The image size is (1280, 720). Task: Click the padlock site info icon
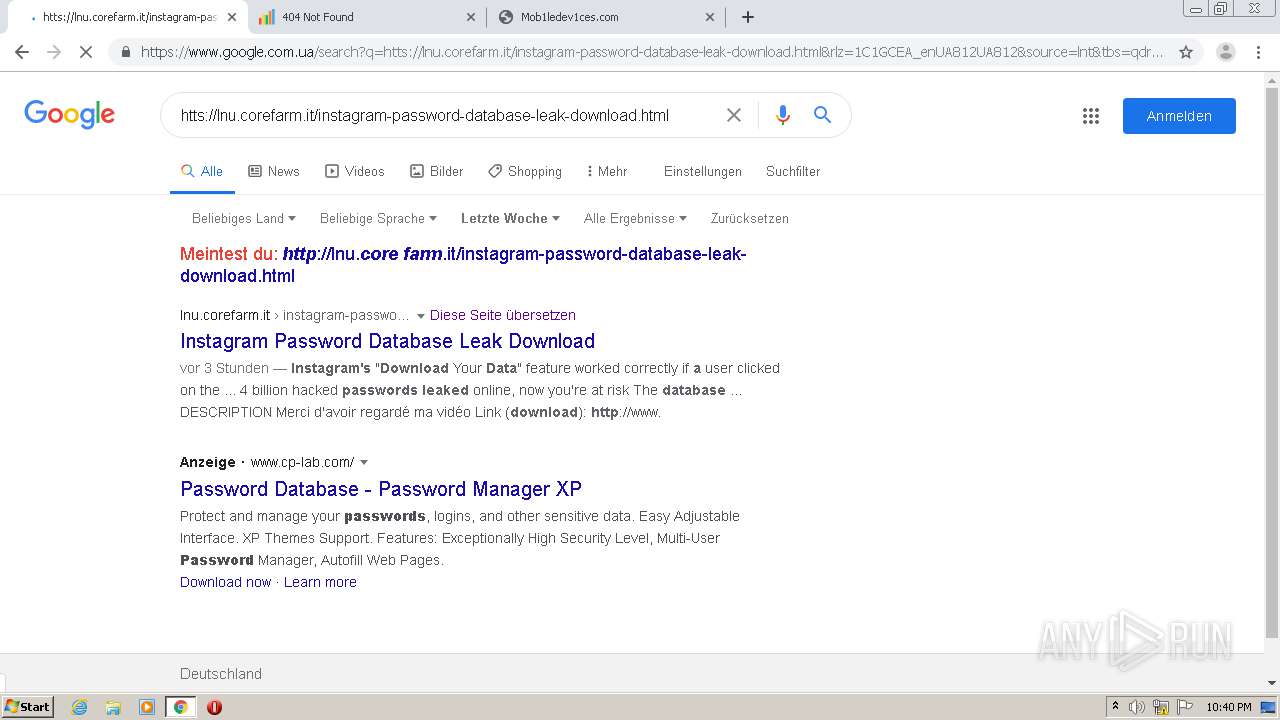pos(126,52)
